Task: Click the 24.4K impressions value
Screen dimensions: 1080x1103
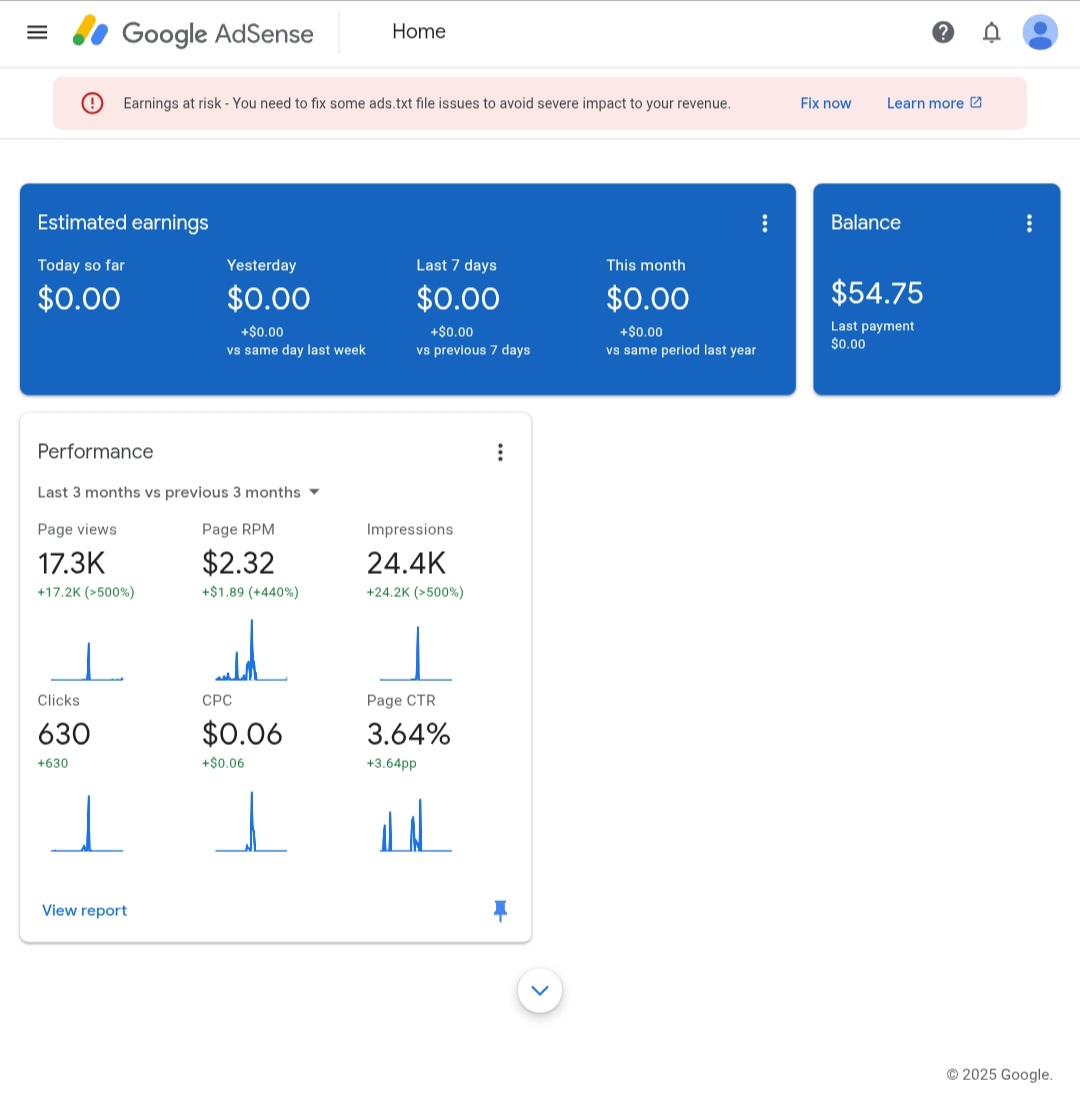Action: (x=406, y=563)
